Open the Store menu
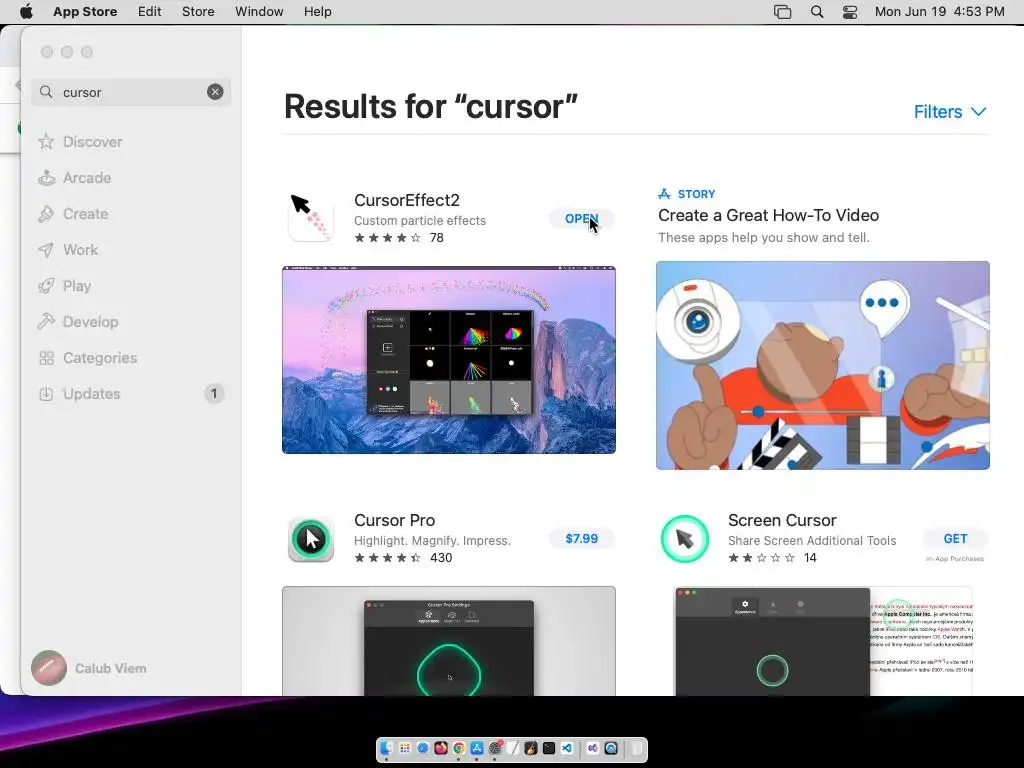This screenshot has height=768, width=1024. coord(198,12)
